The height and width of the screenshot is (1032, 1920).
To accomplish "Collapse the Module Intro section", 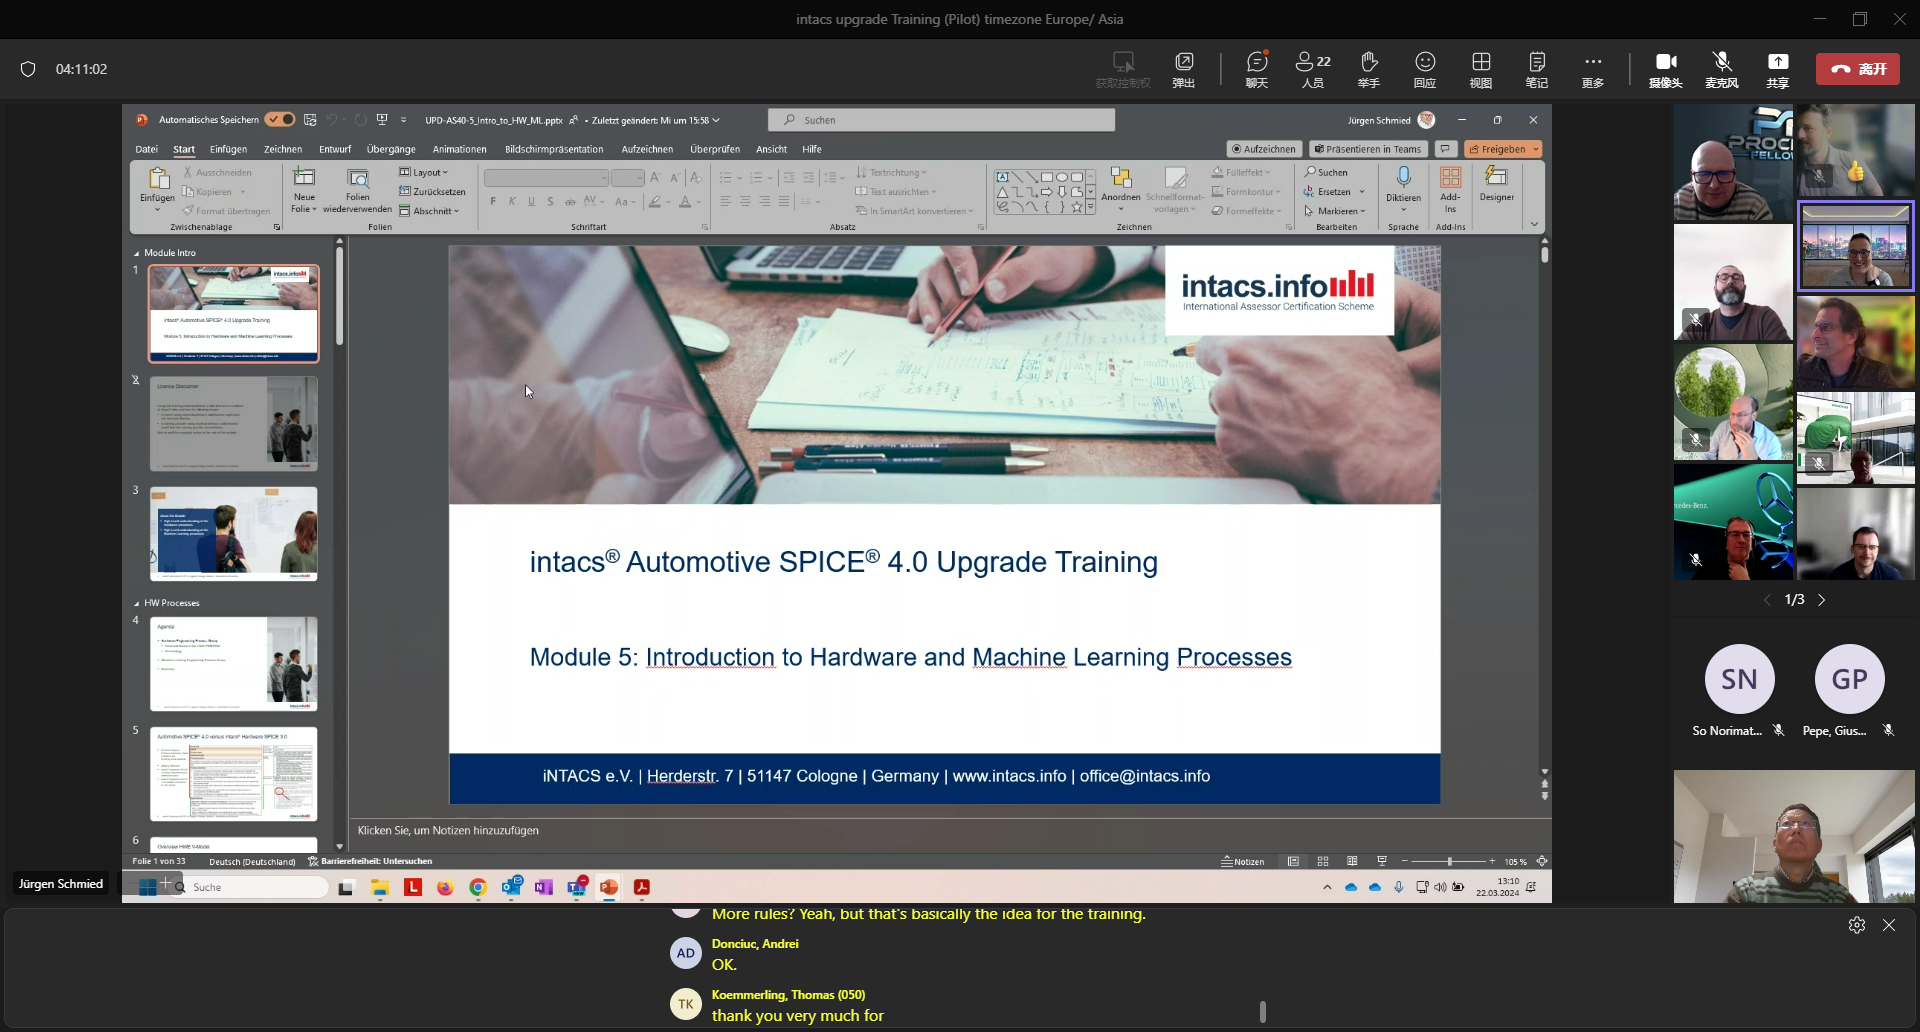I will coord(137,253).
